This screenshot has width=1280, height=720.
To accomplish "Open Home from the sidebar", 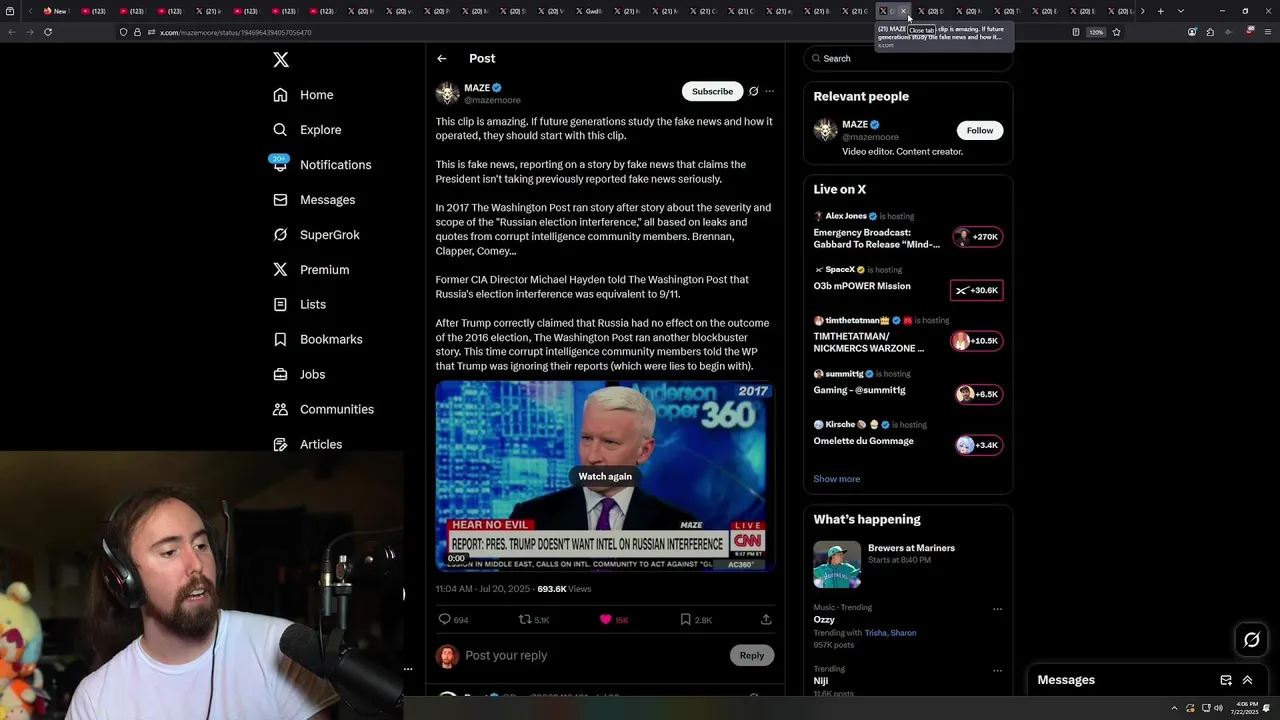I will (303, 95).
